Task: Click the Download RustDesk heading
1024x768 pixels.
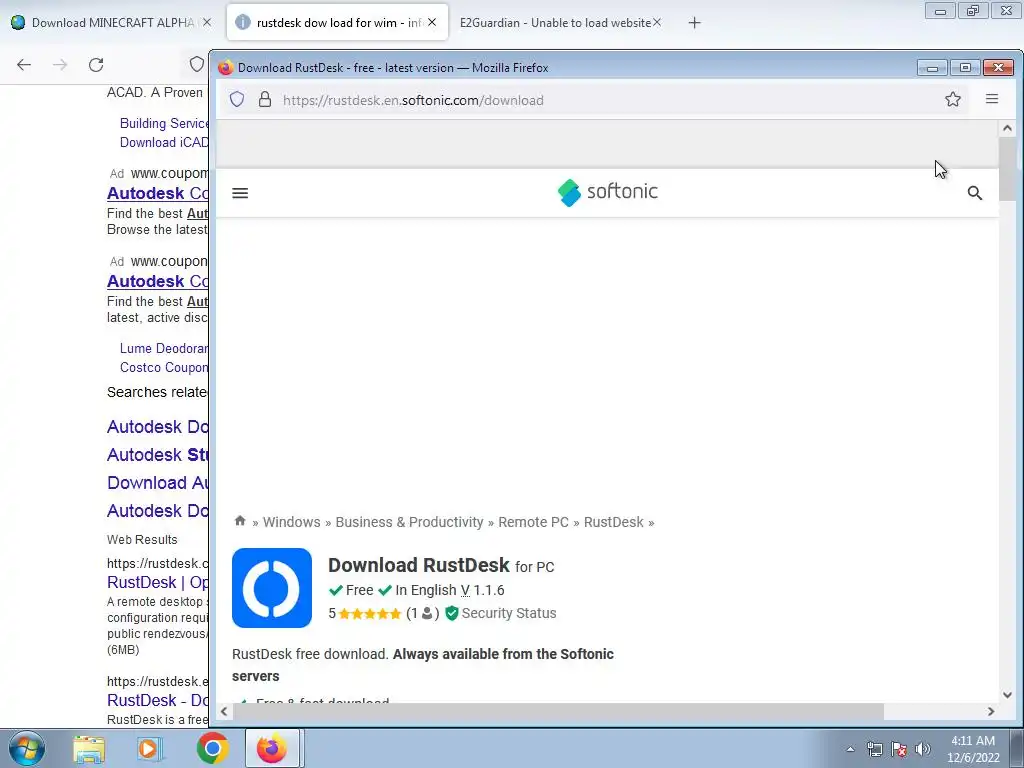Action: click(419, 565)
